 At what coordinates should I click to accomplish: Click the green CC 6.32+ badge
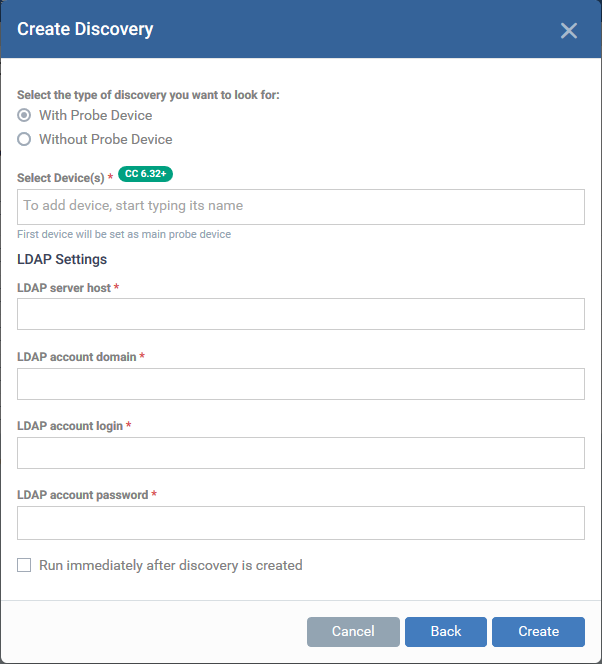coord(145,174)
